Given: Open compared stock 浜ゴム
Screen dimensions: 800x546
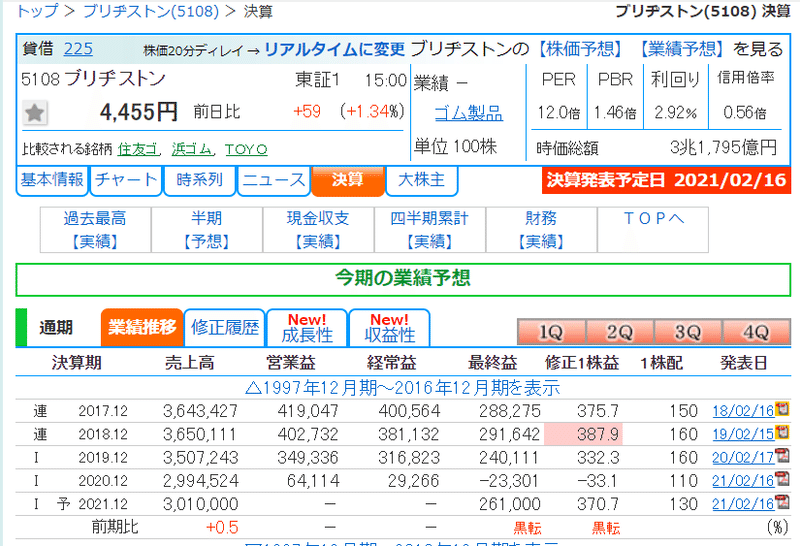Looking at the screenshot, I should pos(191,149).
